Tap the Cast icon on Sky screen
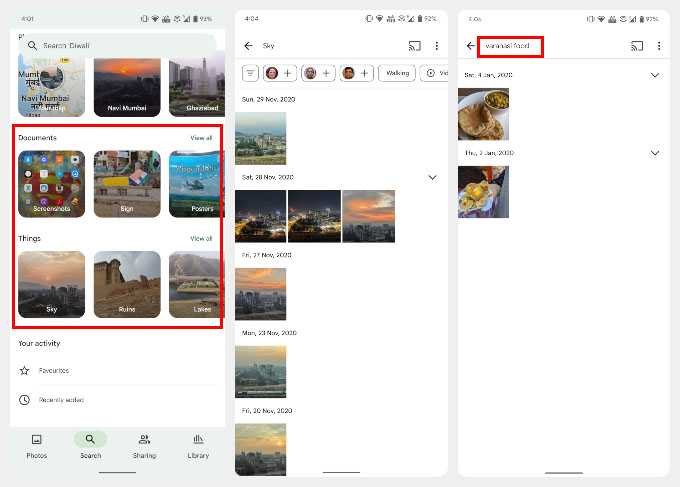 (415, 46)
